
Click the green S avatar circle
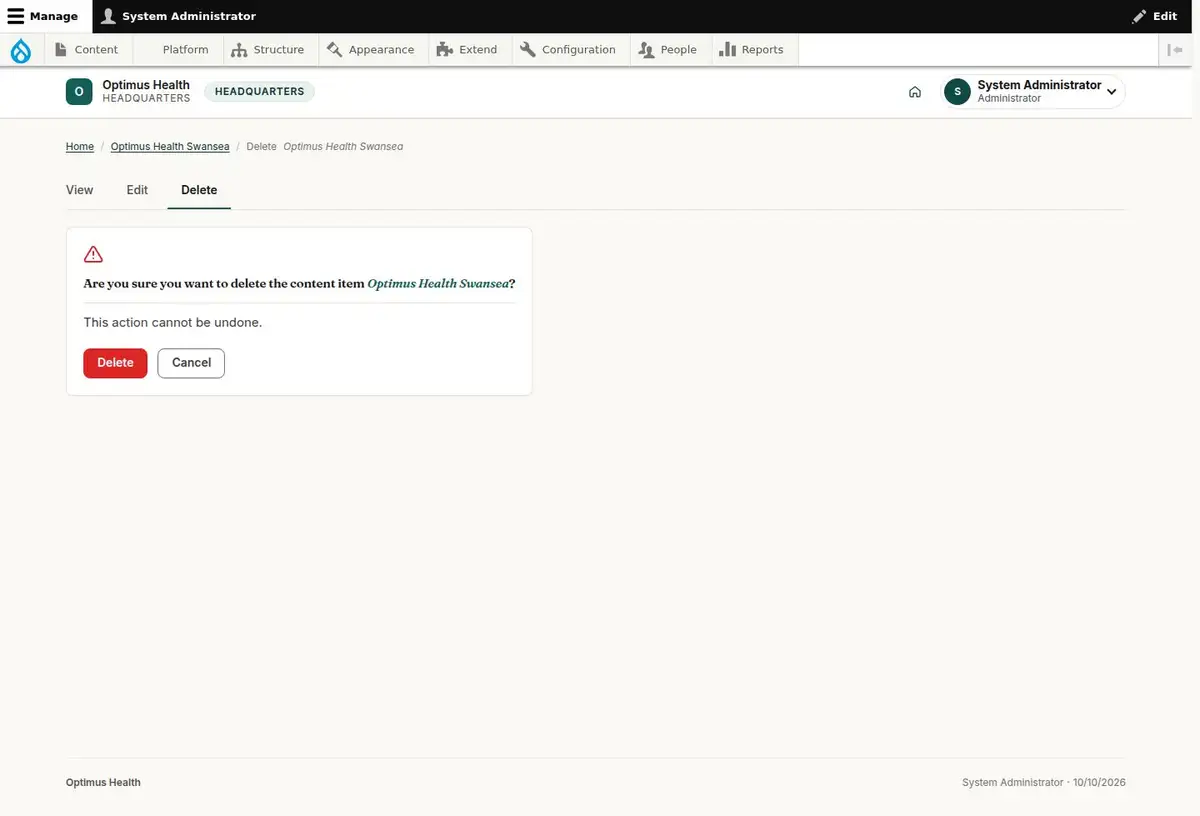(957, 92)
